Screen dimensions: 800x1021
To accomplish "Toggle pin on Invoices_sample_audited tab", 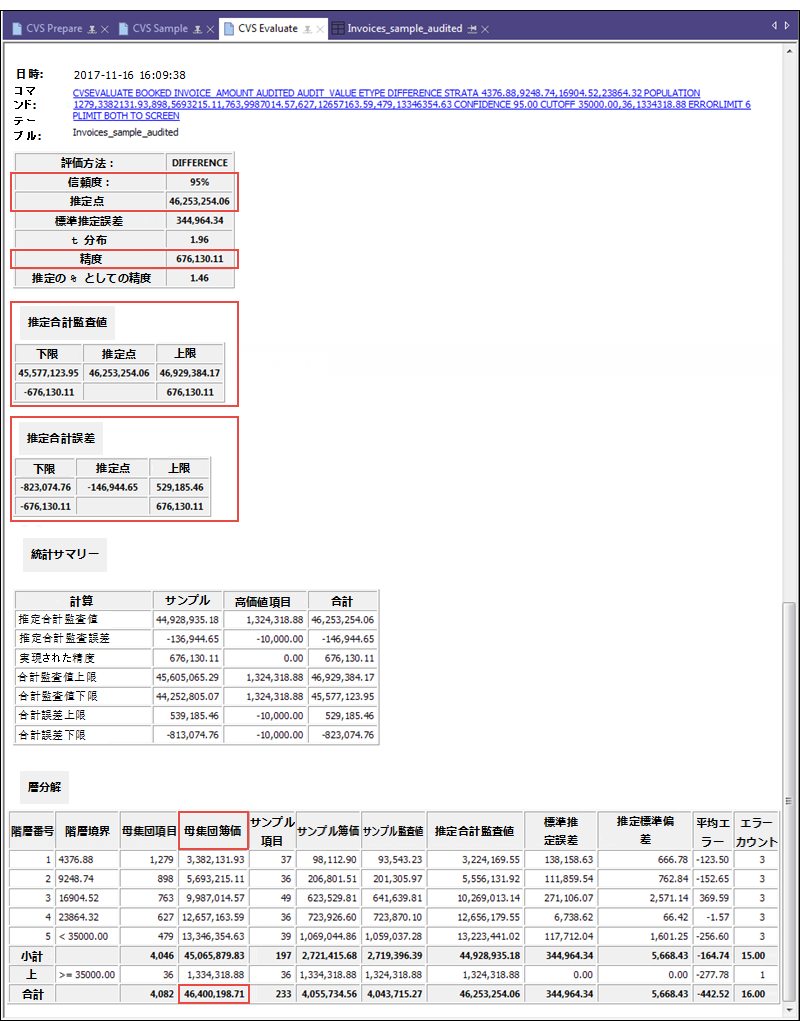I will pyautogui.click(x=472, y=29).
